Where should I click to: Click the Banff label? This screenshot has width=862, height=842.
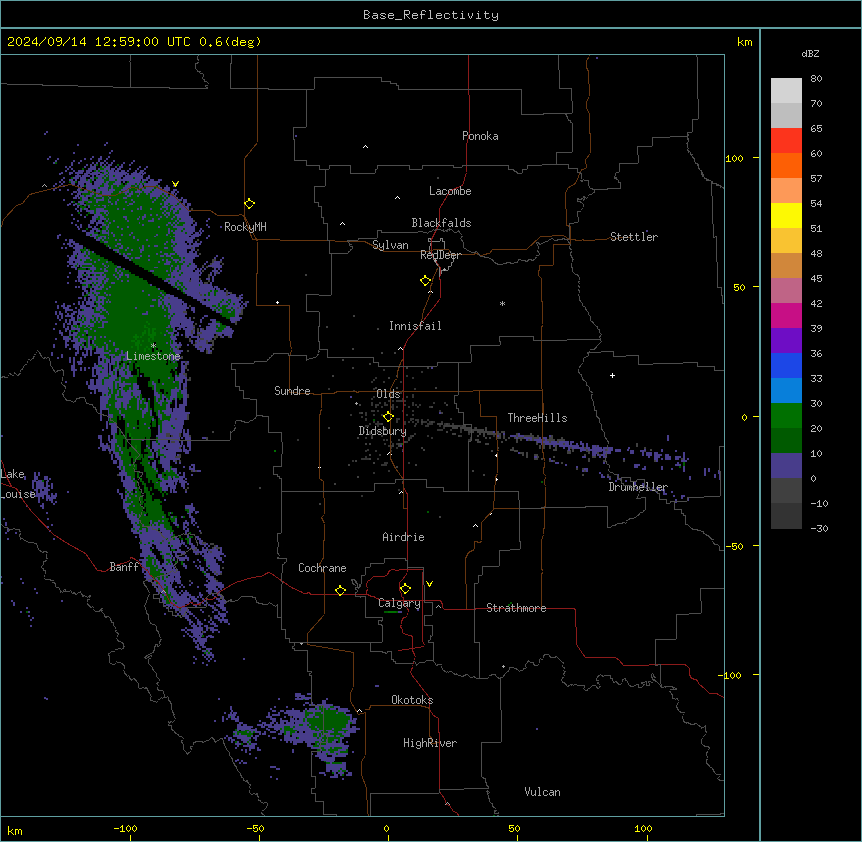pyautogui.click(x=124, y=567)
